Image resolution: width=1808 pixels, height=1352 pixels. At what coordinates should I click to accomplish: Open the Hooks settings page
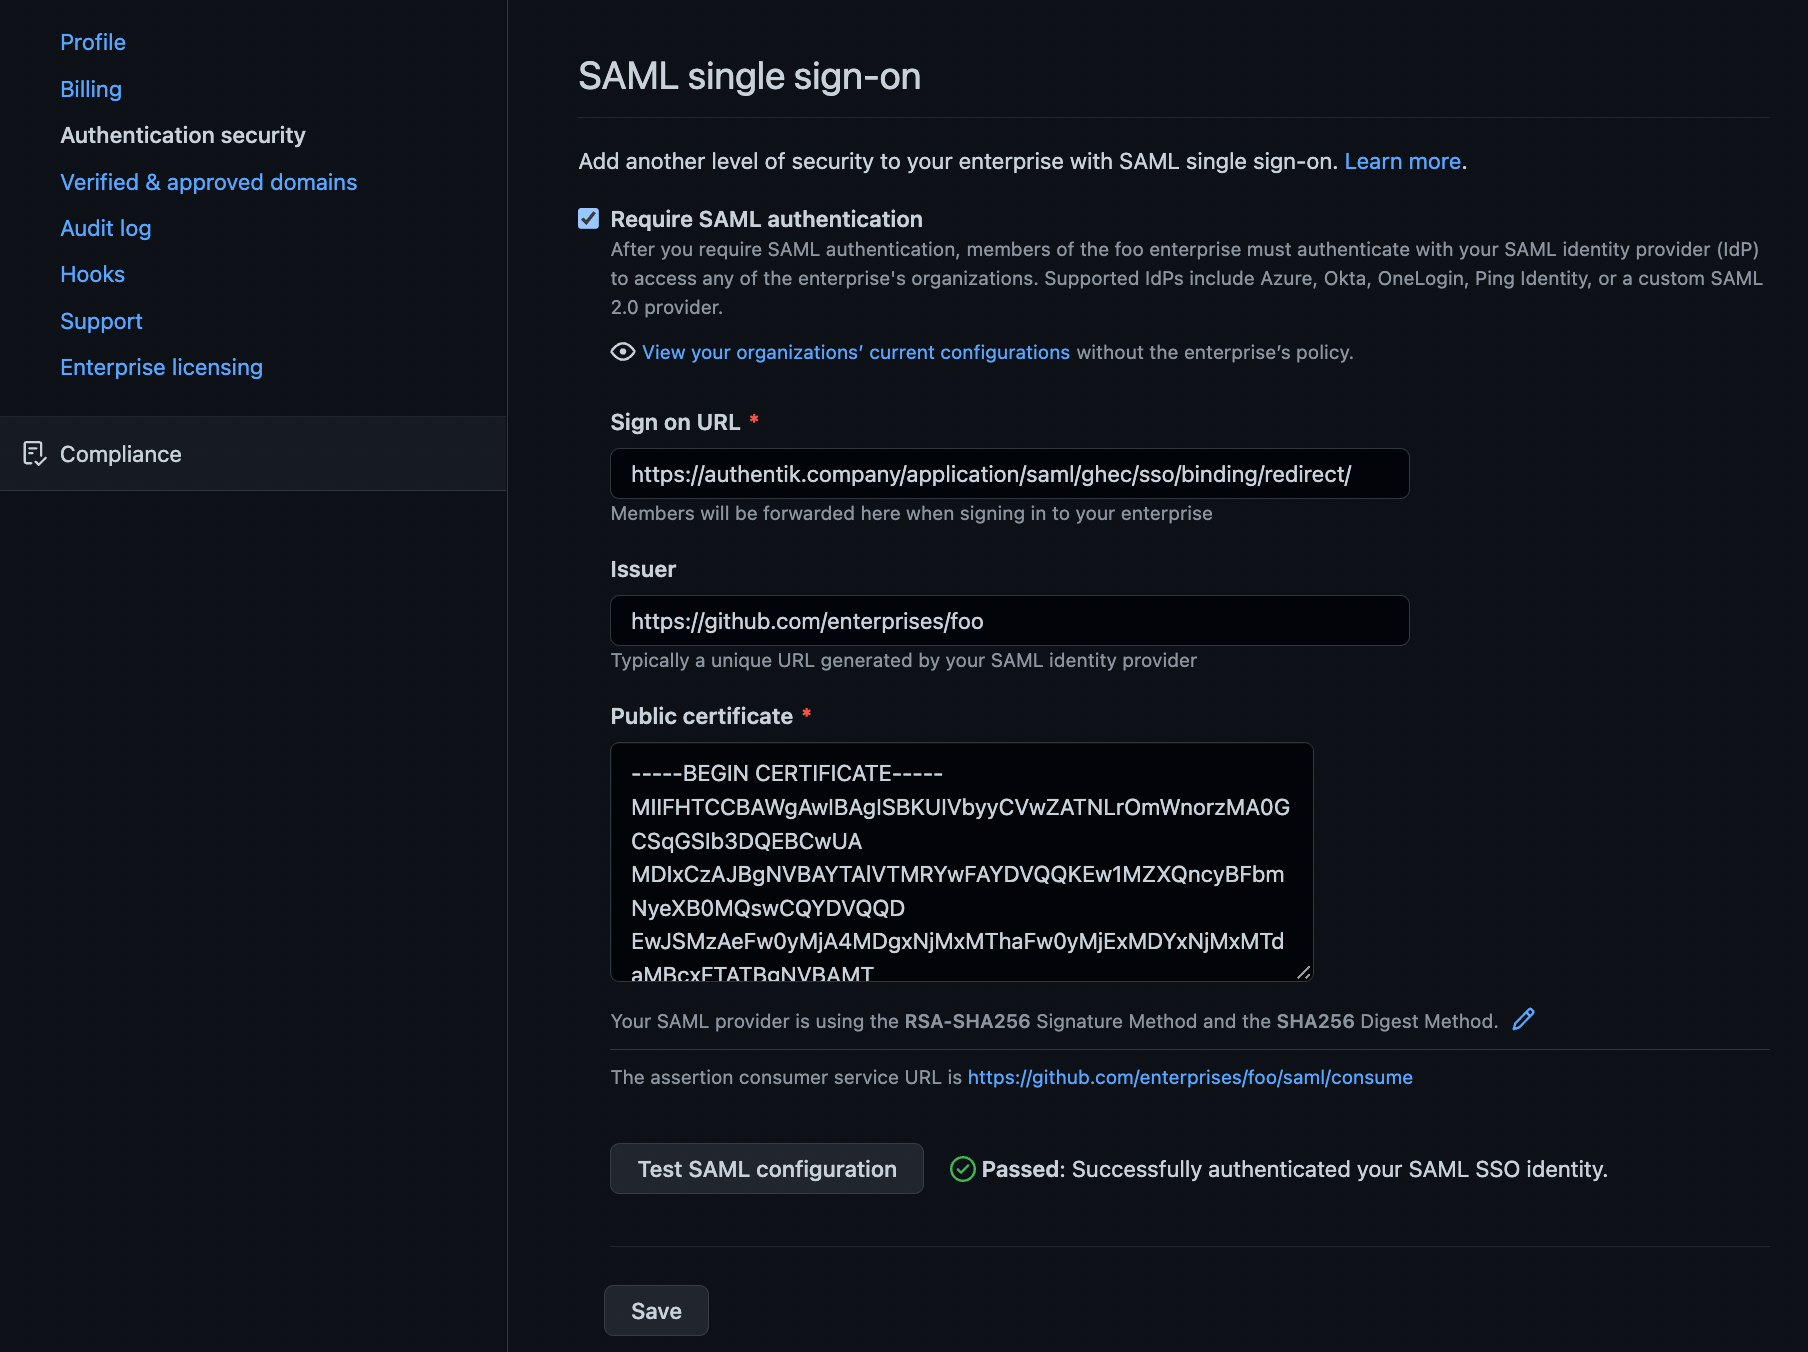point(92,274)
